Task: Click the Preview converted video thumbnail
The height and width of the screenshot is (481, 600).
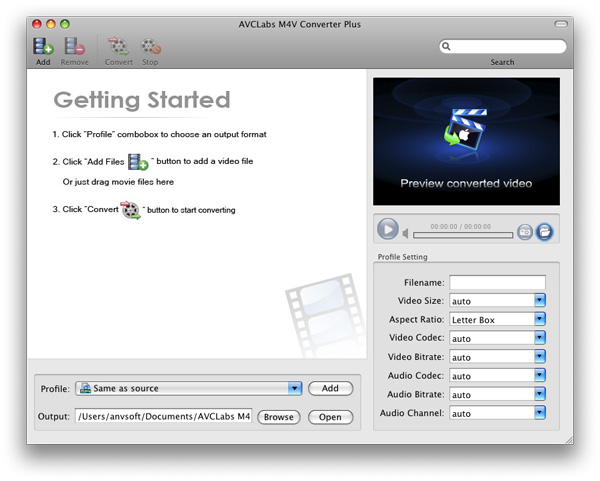Action: [x=466, y=141]
